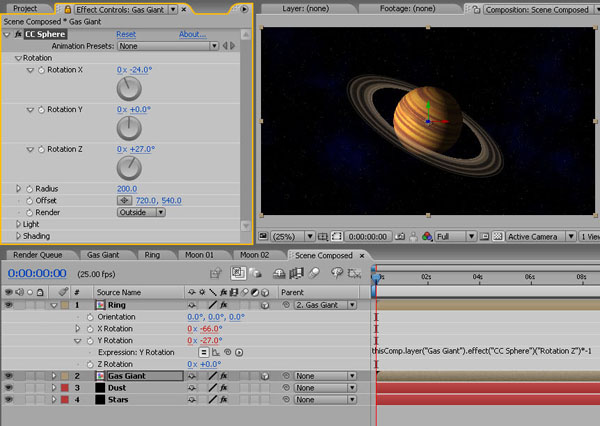The image size is (600, 426).
Task: Toggle visibility of the Stars layer
Action: point(7,399)
